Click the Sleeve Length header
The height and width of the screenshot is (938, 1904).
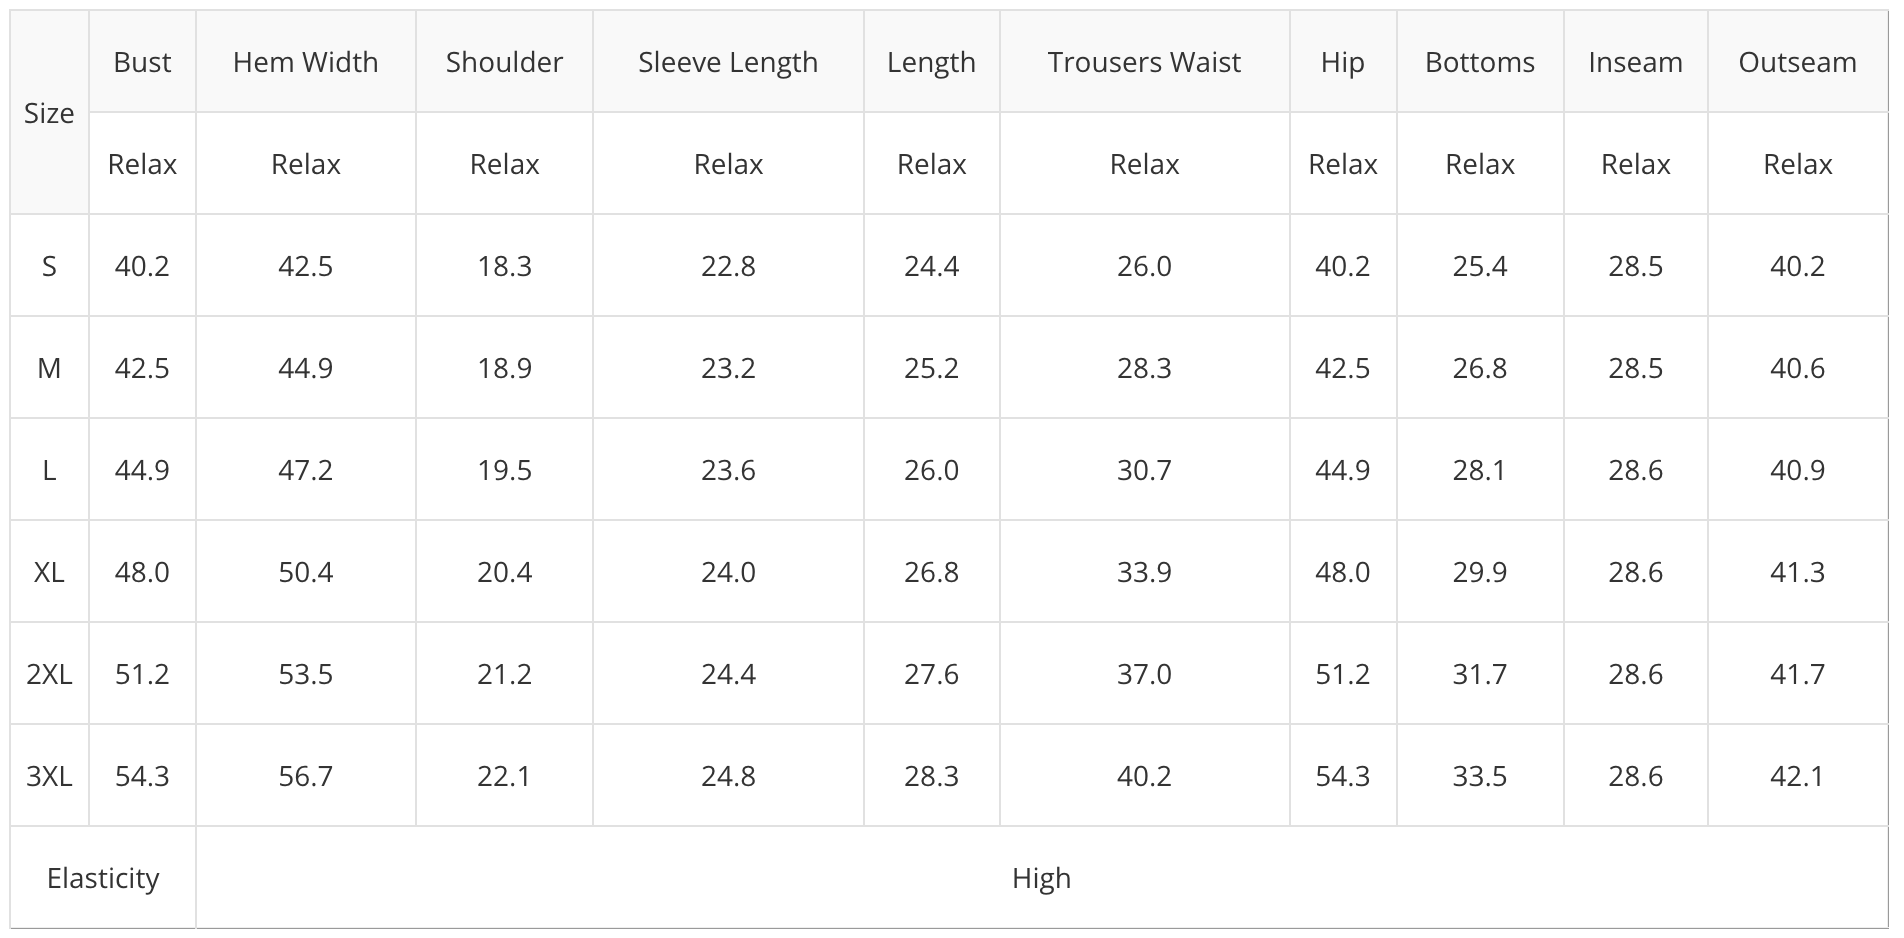tap(728, 62)
